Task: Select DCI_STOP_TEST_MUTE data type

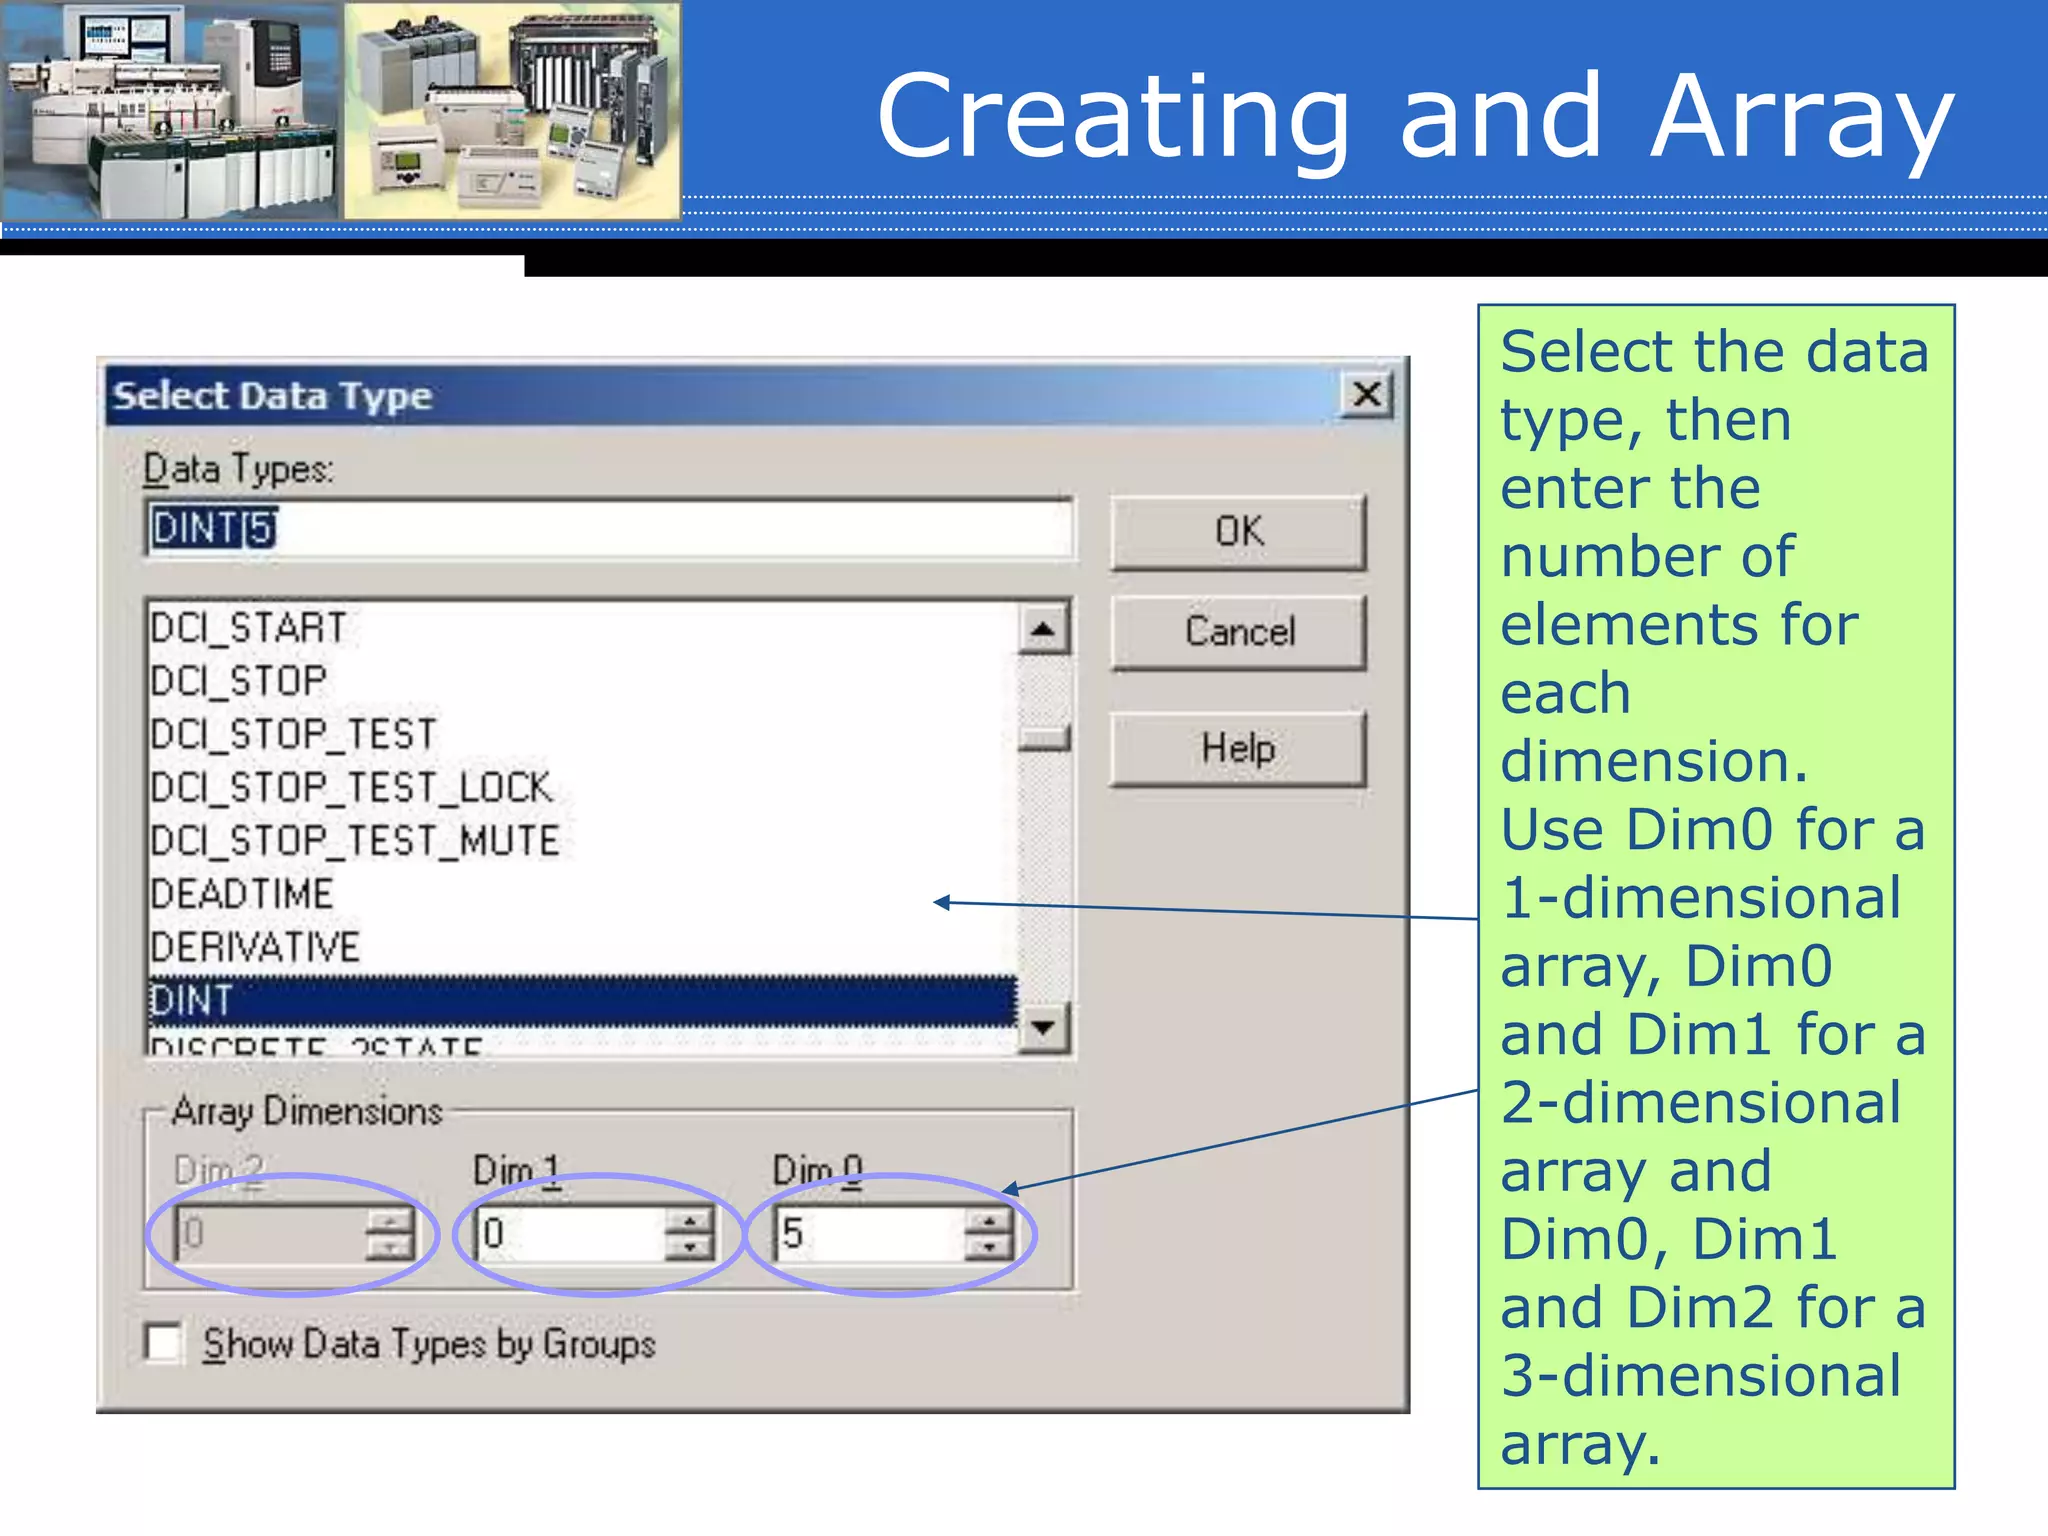Action: click(582, 840)
